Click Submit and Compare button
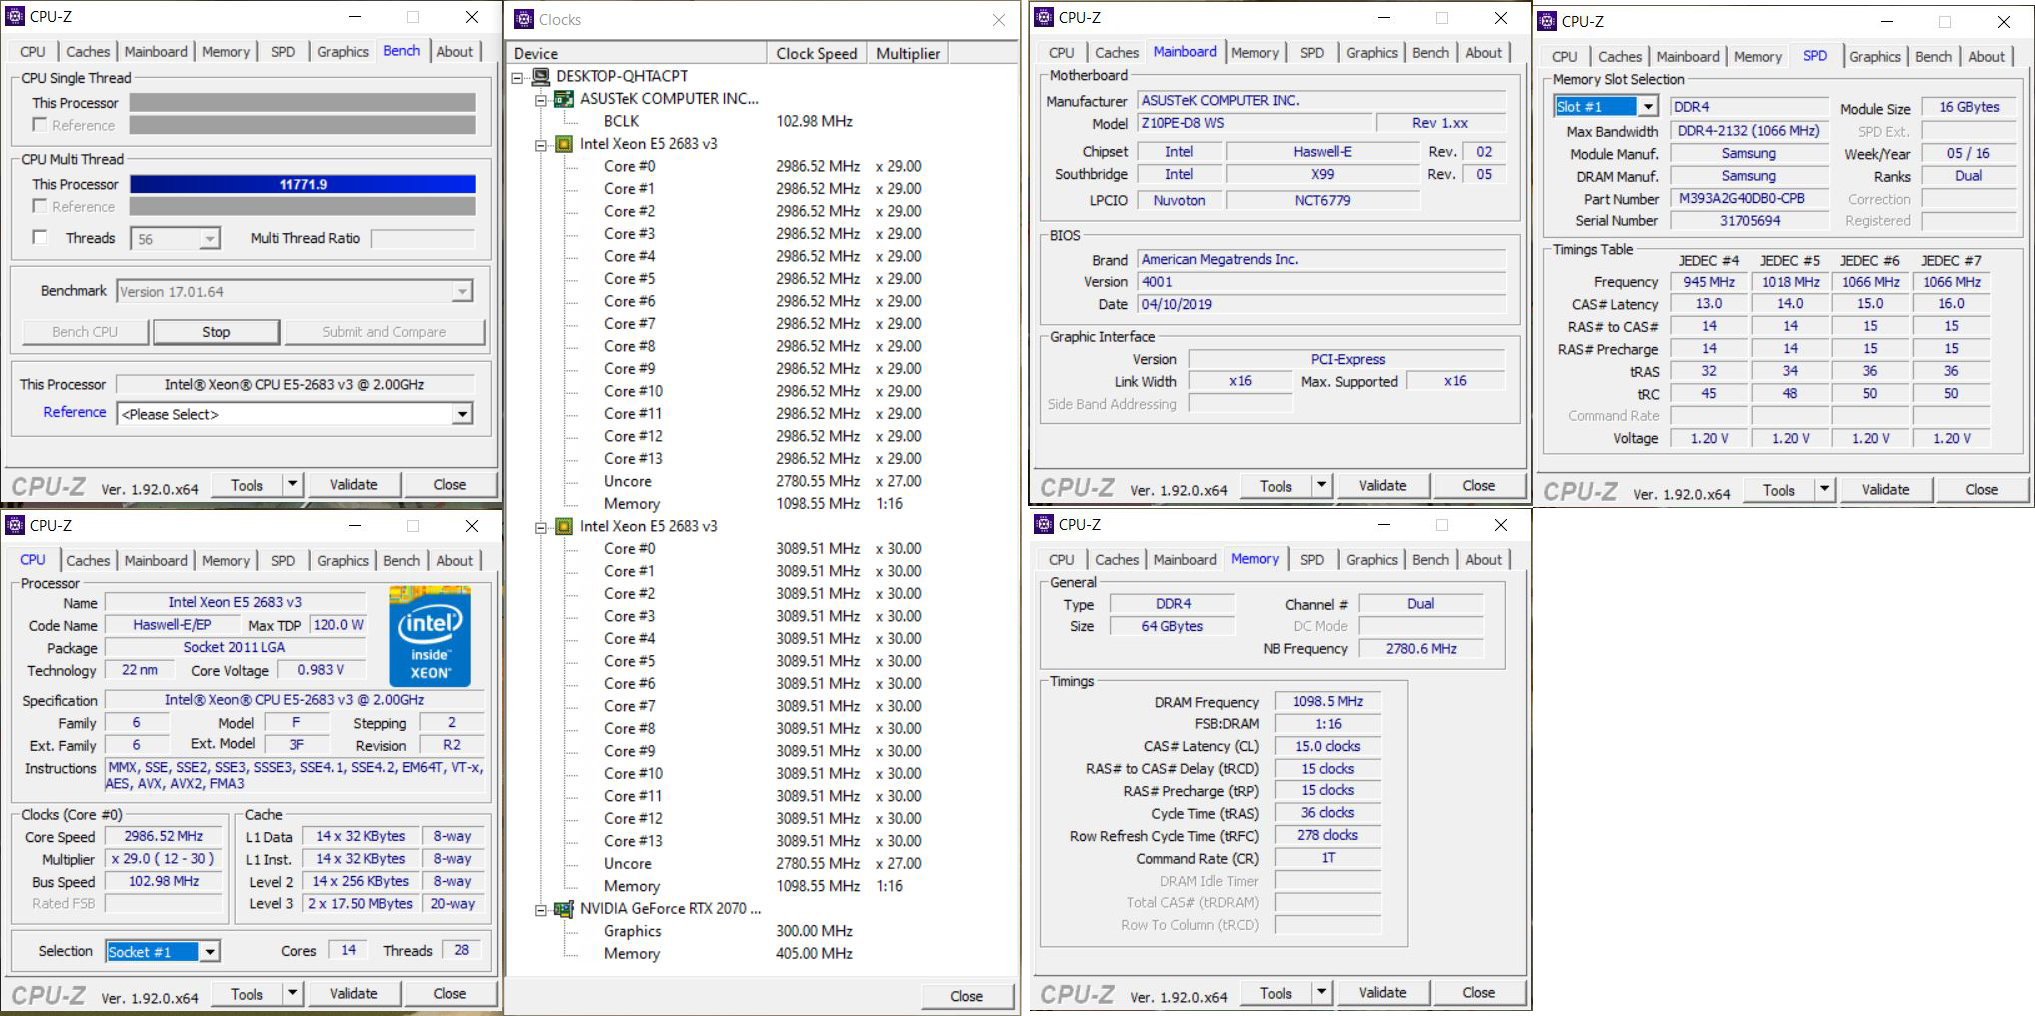 (x=384, y=332)
